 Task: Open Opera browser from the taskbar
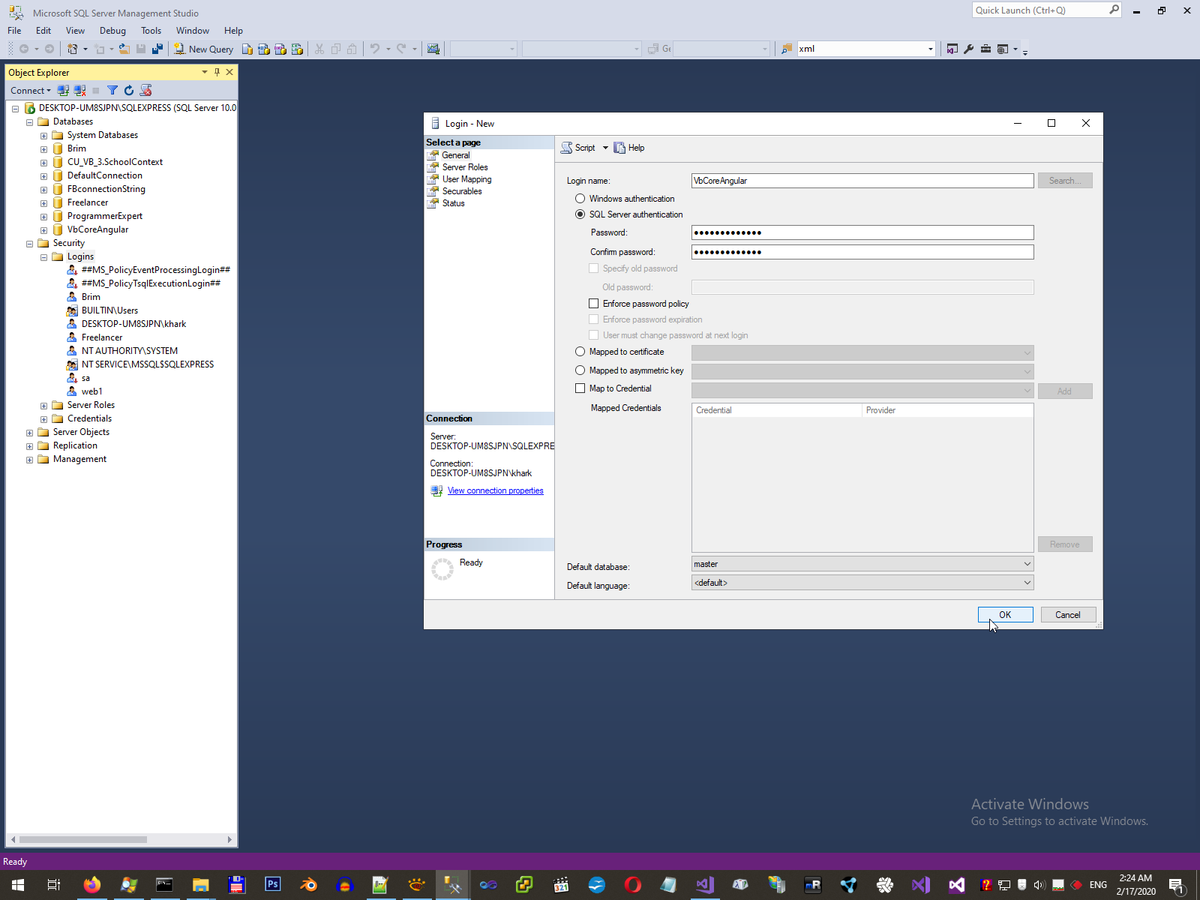[x=632, y=885]
